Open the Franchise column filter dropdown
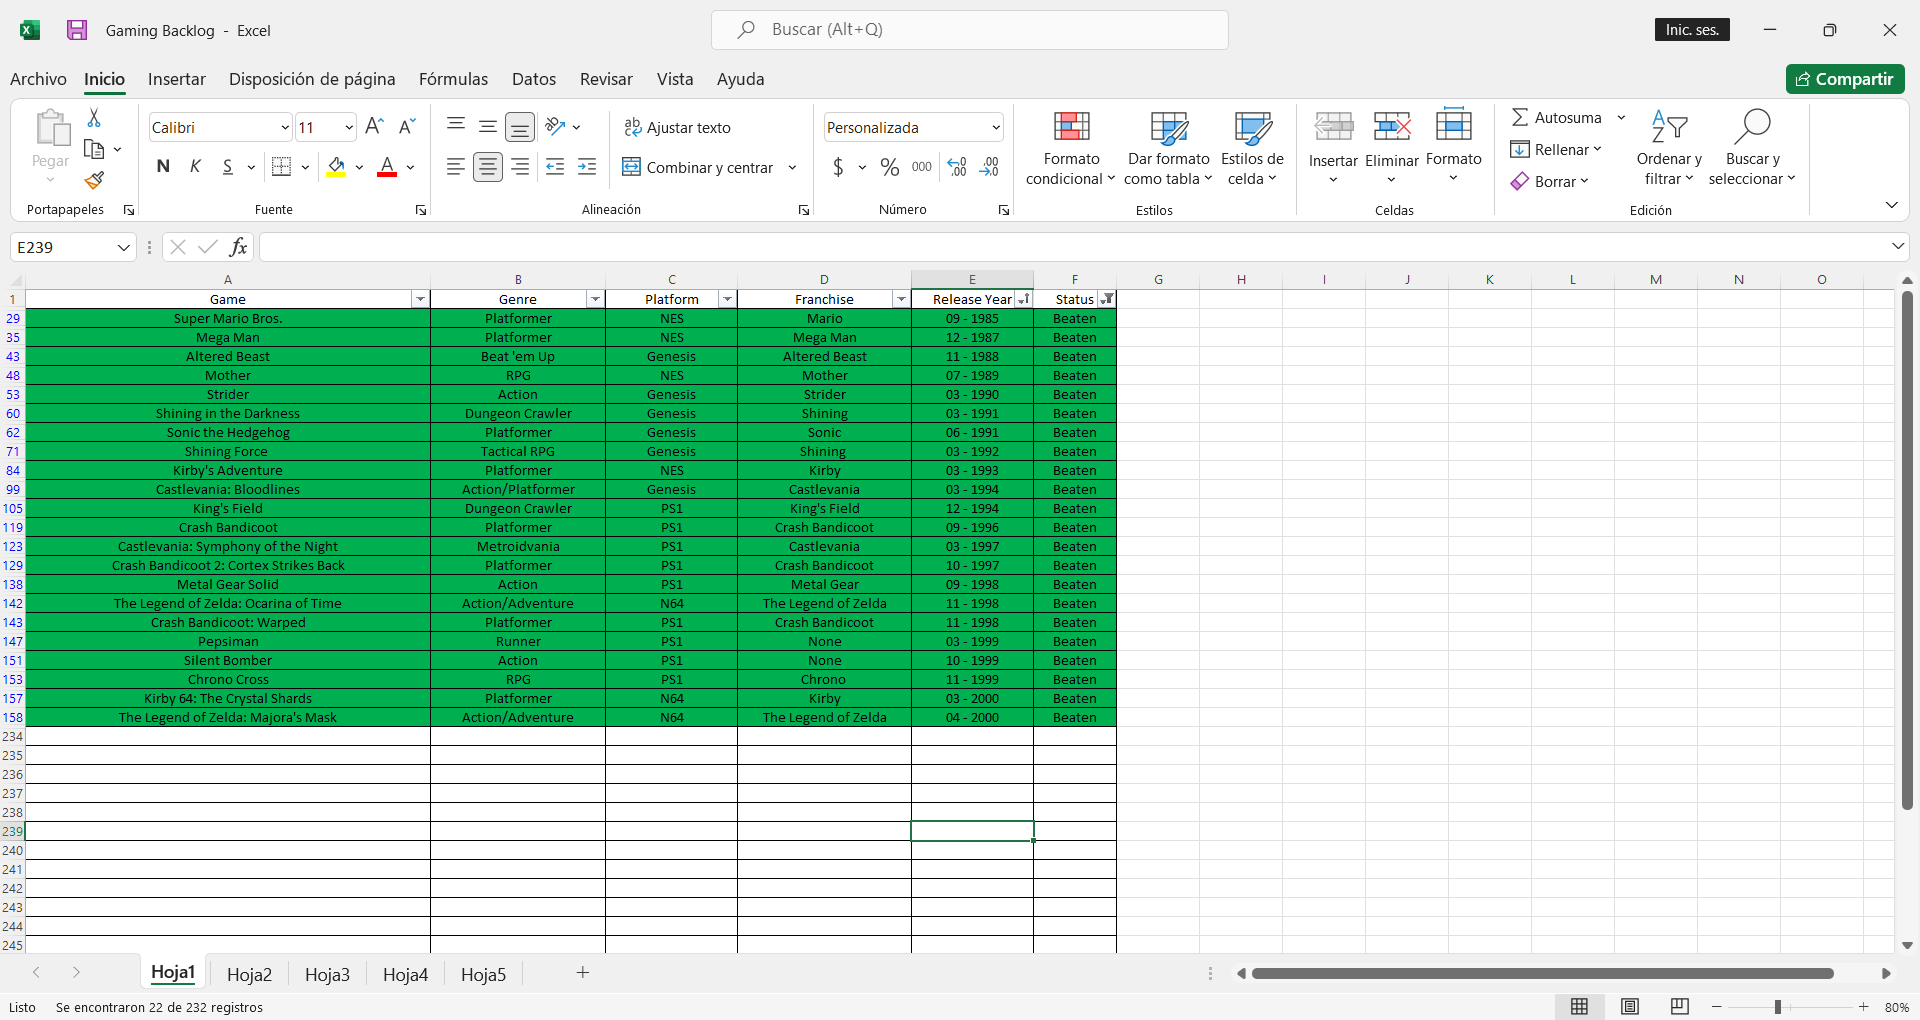This screenshot has width=1920, height=1020. (x=901, y=299)
